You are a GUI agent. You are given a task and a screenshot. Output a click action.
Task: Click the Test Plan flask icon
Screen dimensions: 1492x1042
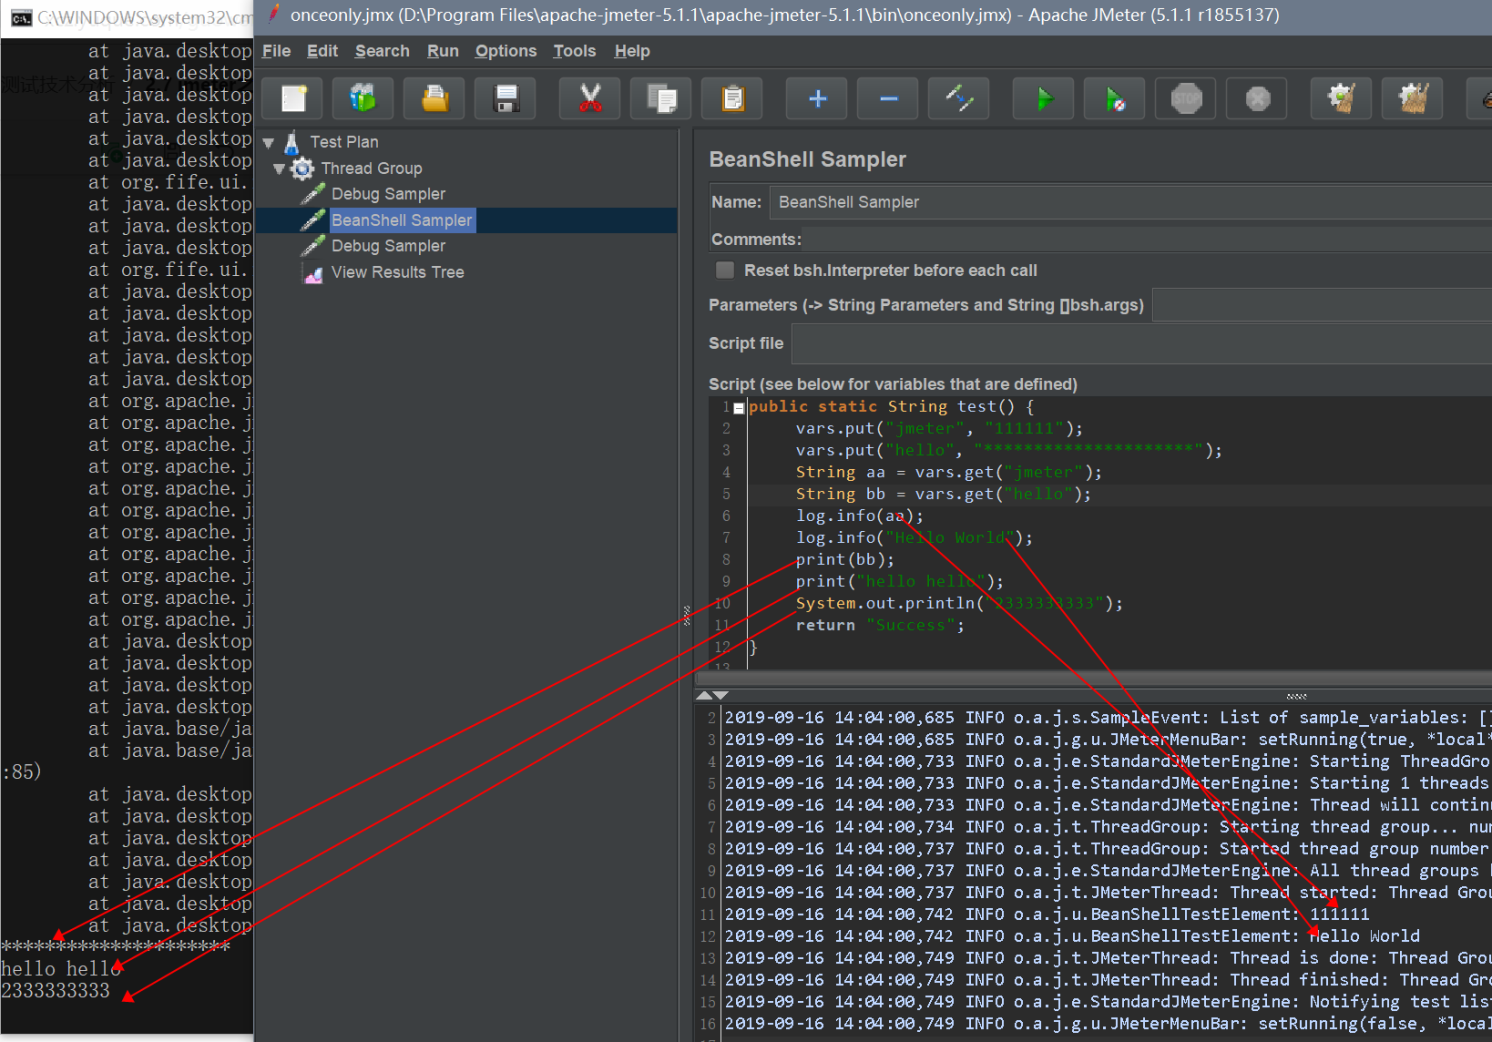point(292,142)
